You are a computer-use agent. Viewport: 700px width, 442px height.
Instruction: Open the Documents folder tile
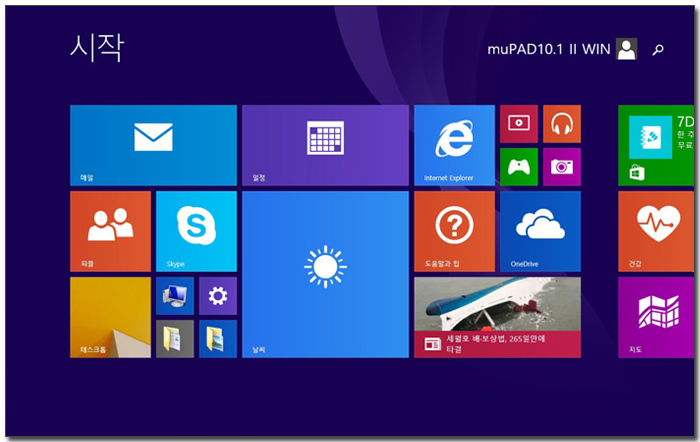(x=175, y=339)
